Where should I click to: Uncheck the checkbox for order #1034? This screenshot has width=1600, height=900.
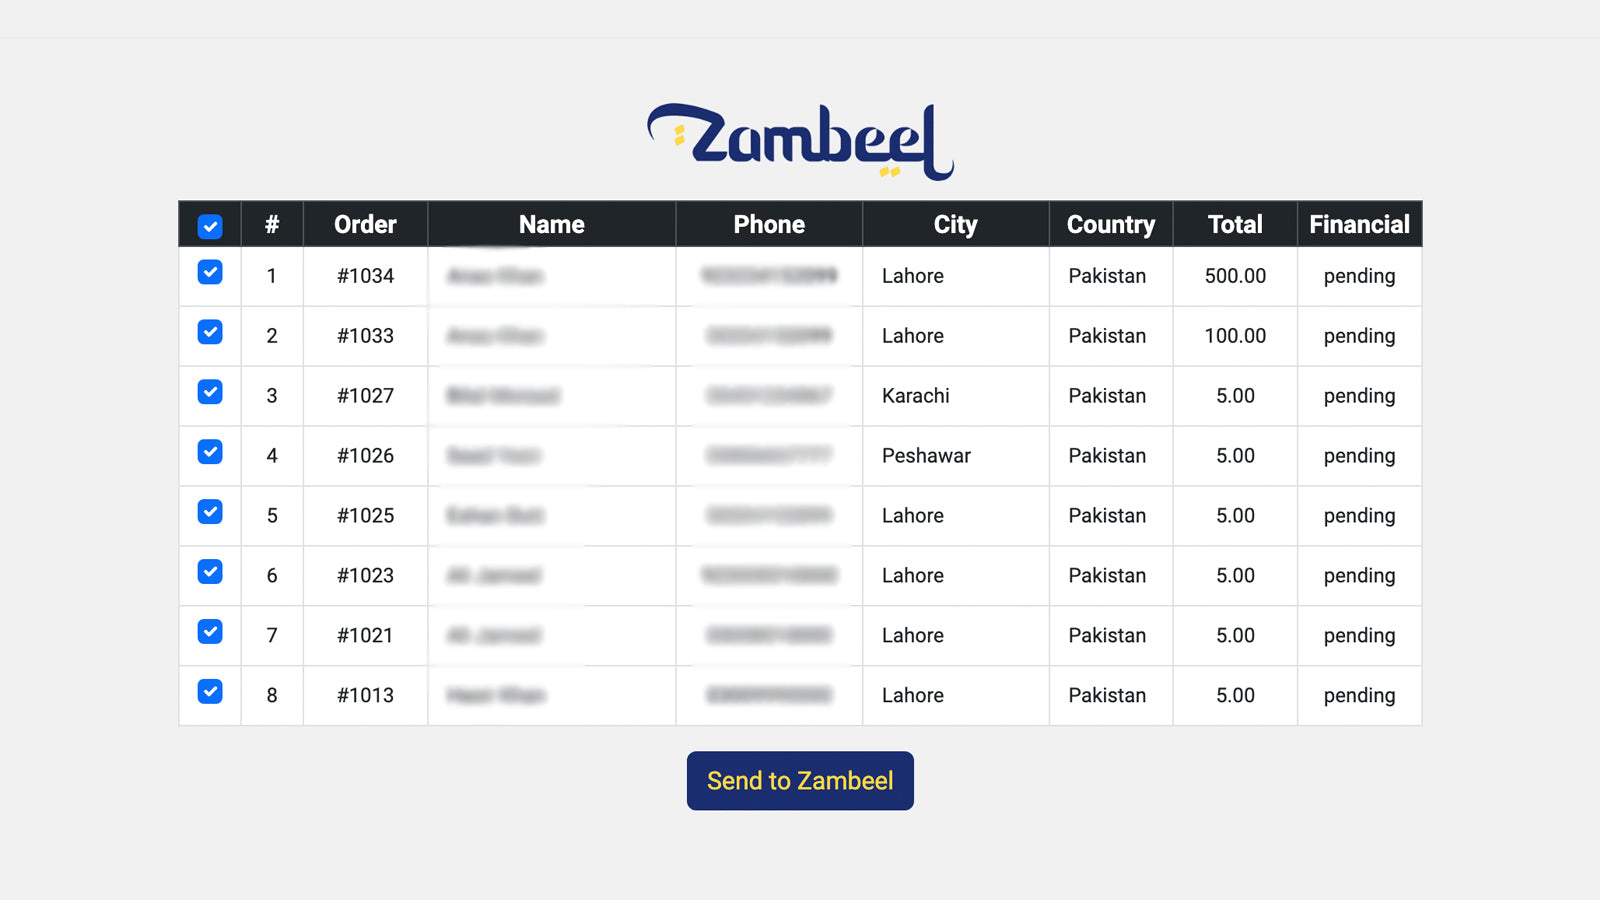[x=209, y=271]
